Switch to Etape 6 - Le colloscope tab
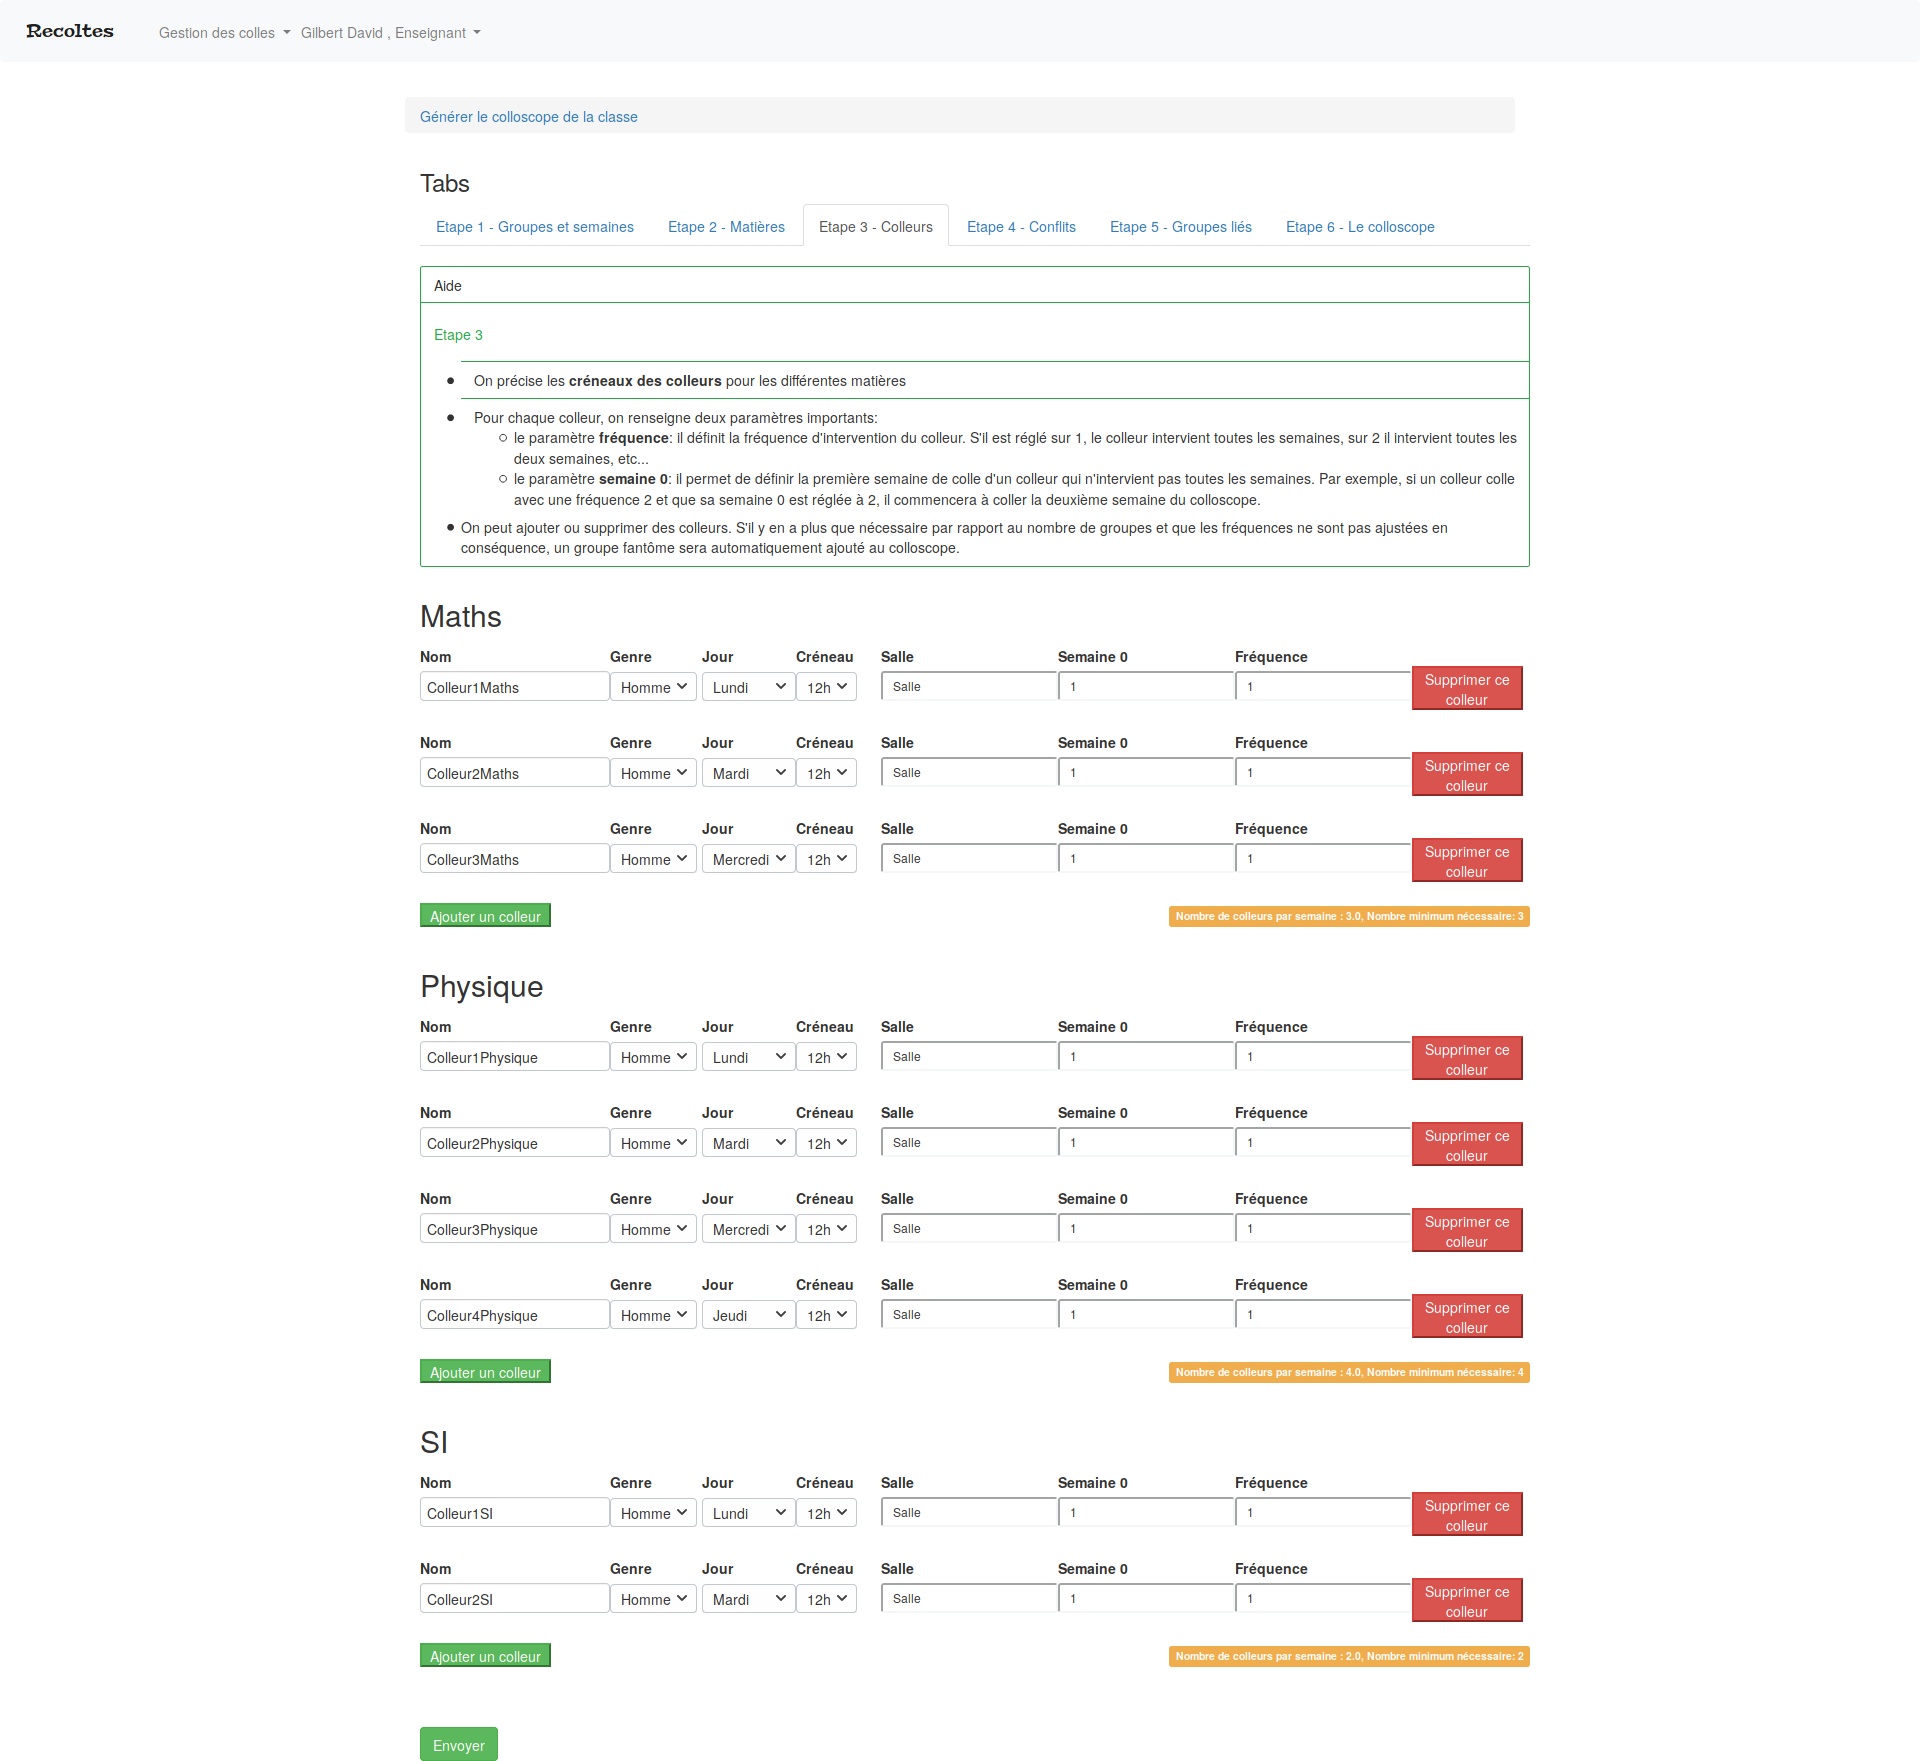Viewport: 1920px width, 1761px height. (x=1360, y=227)
